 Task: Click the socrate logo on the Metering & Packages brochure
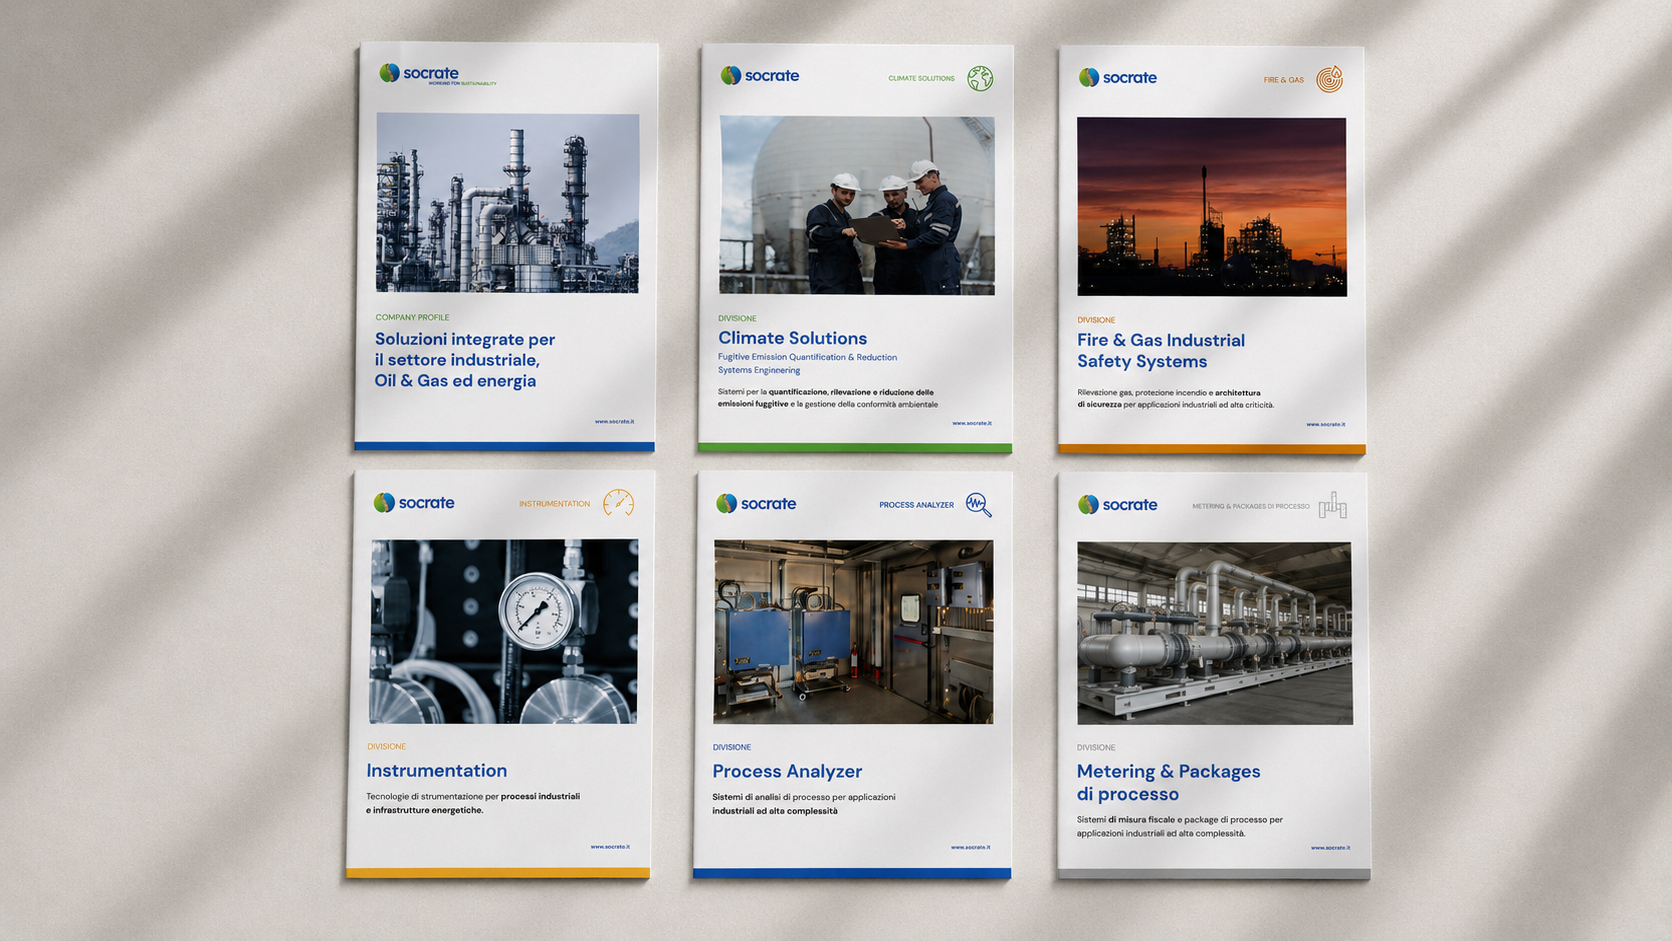[x=1117, y=504]
